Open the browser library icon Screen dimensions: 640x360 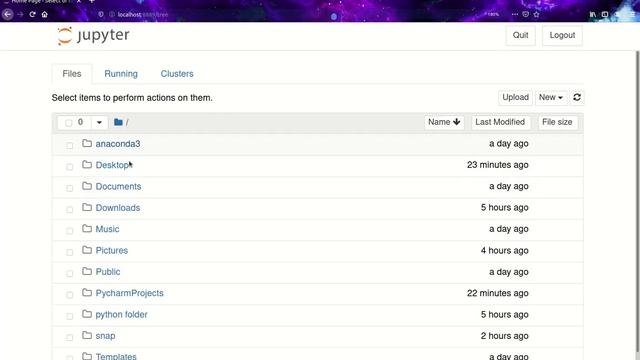click(593, 14)
